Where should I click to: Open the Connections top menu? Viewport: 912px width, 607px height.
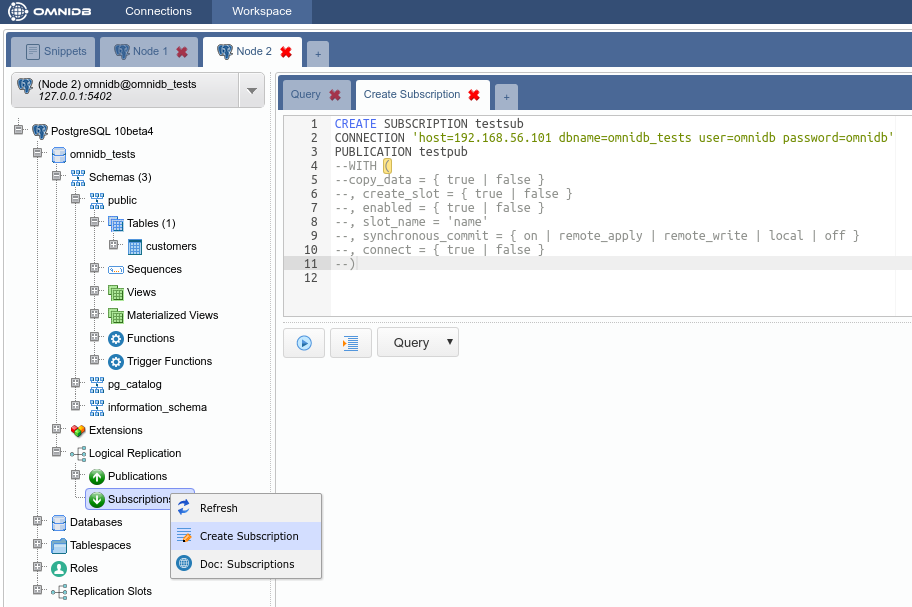click(x=158, y=12)
